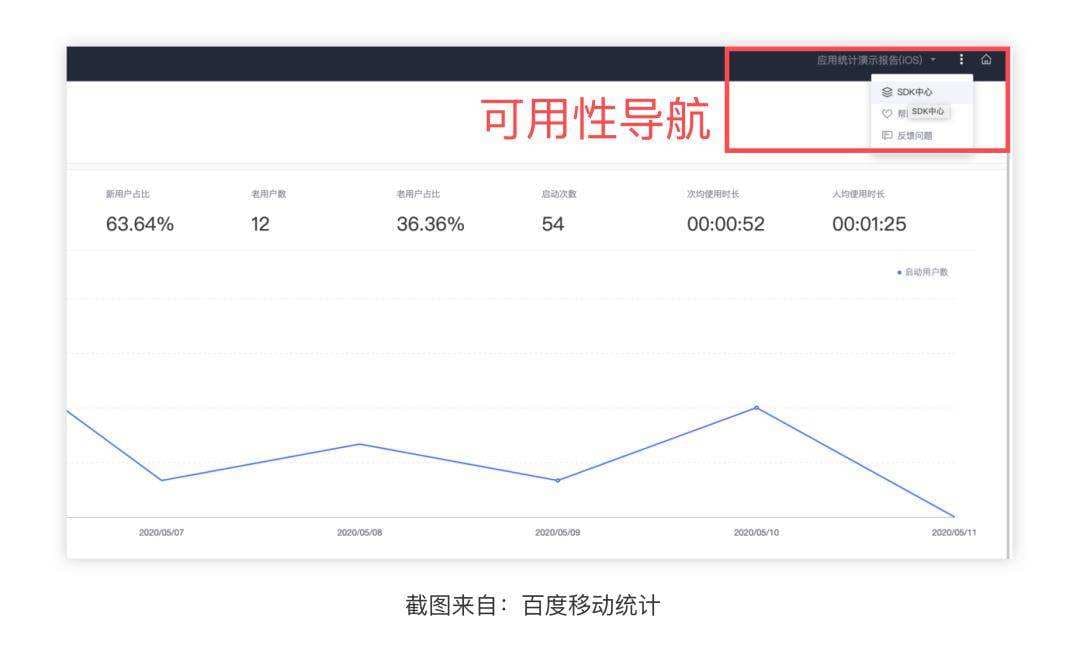Viewport: 1080px width, 670px height.
Task: Open the three-dot overflow menu
Action: pyautogui.click(x=962, y=60)
